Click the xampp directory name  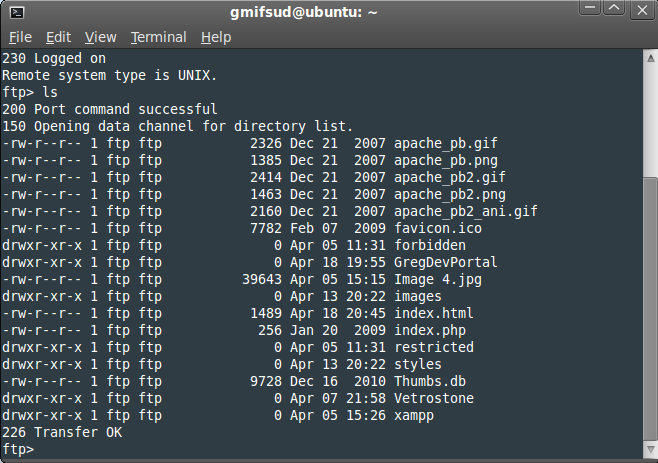(414, 416)
